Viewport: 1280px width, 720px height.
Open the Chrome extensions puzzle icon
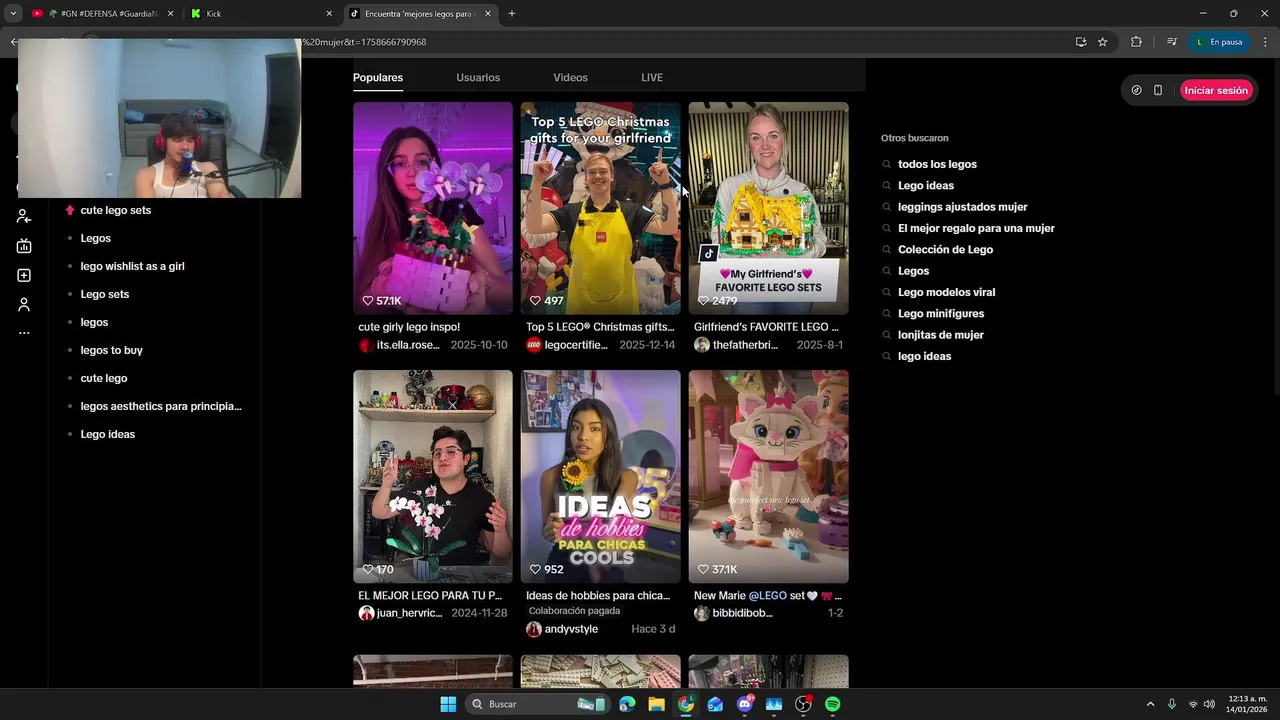click(x=1136, y=42)
